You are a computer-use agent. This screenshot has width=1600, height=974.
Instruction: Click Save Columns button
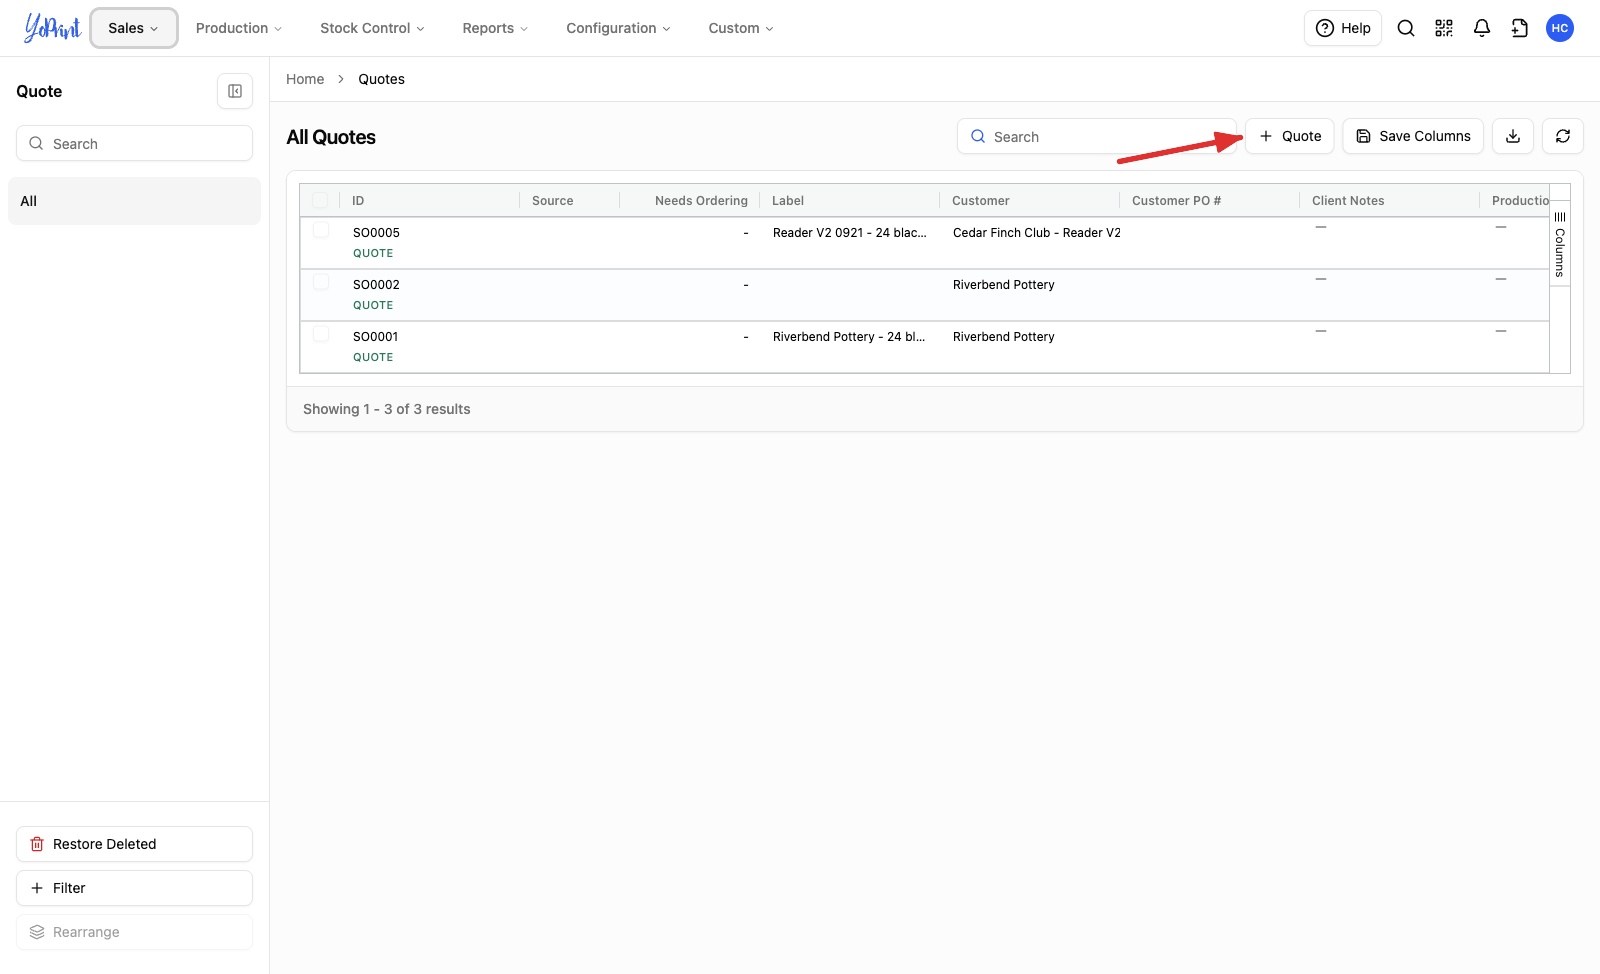pyautogui.click(x=1413, y=136)
